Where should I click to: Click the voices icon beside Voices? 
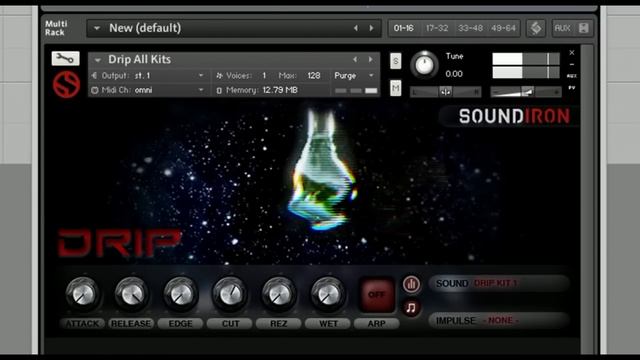pos(219,76)
